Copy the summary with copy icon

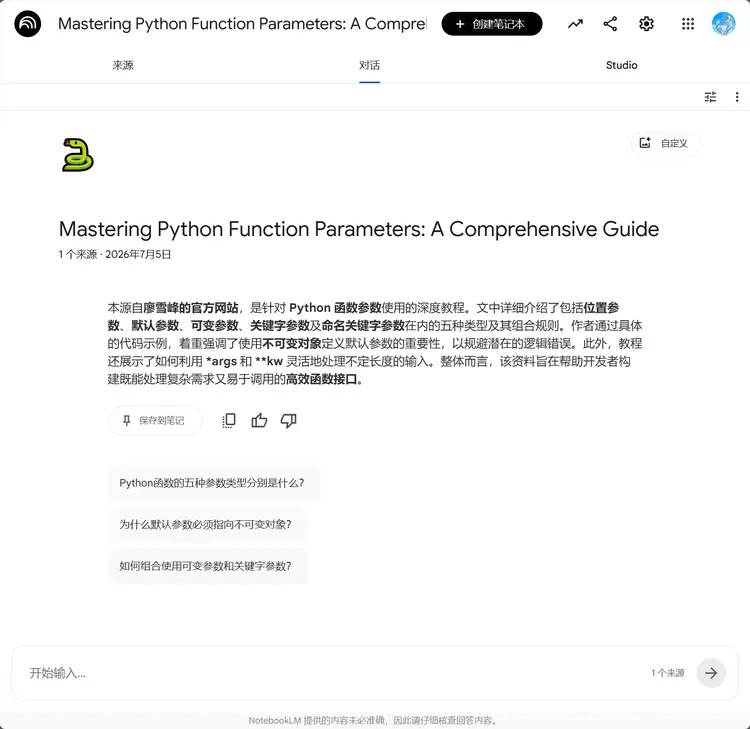coord(229,420)
